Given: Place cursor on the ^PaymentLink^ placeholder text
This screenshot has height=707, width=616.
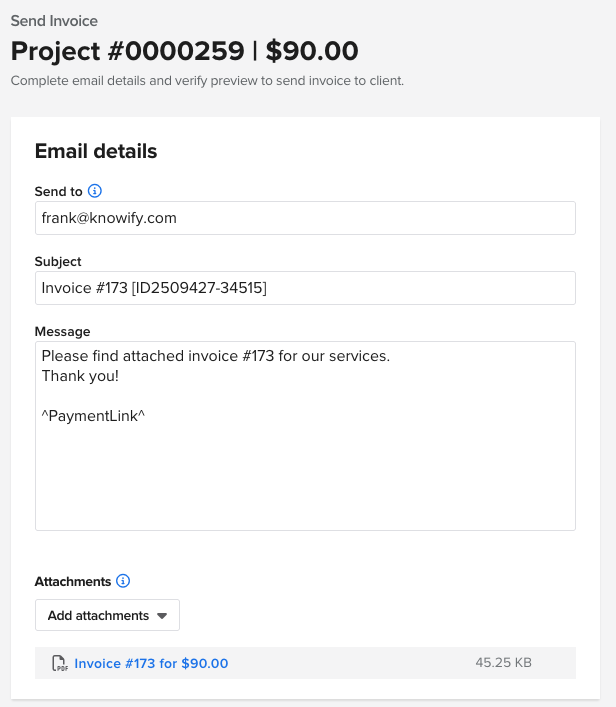Looking at the screenshot, I should tap(93, 415).
